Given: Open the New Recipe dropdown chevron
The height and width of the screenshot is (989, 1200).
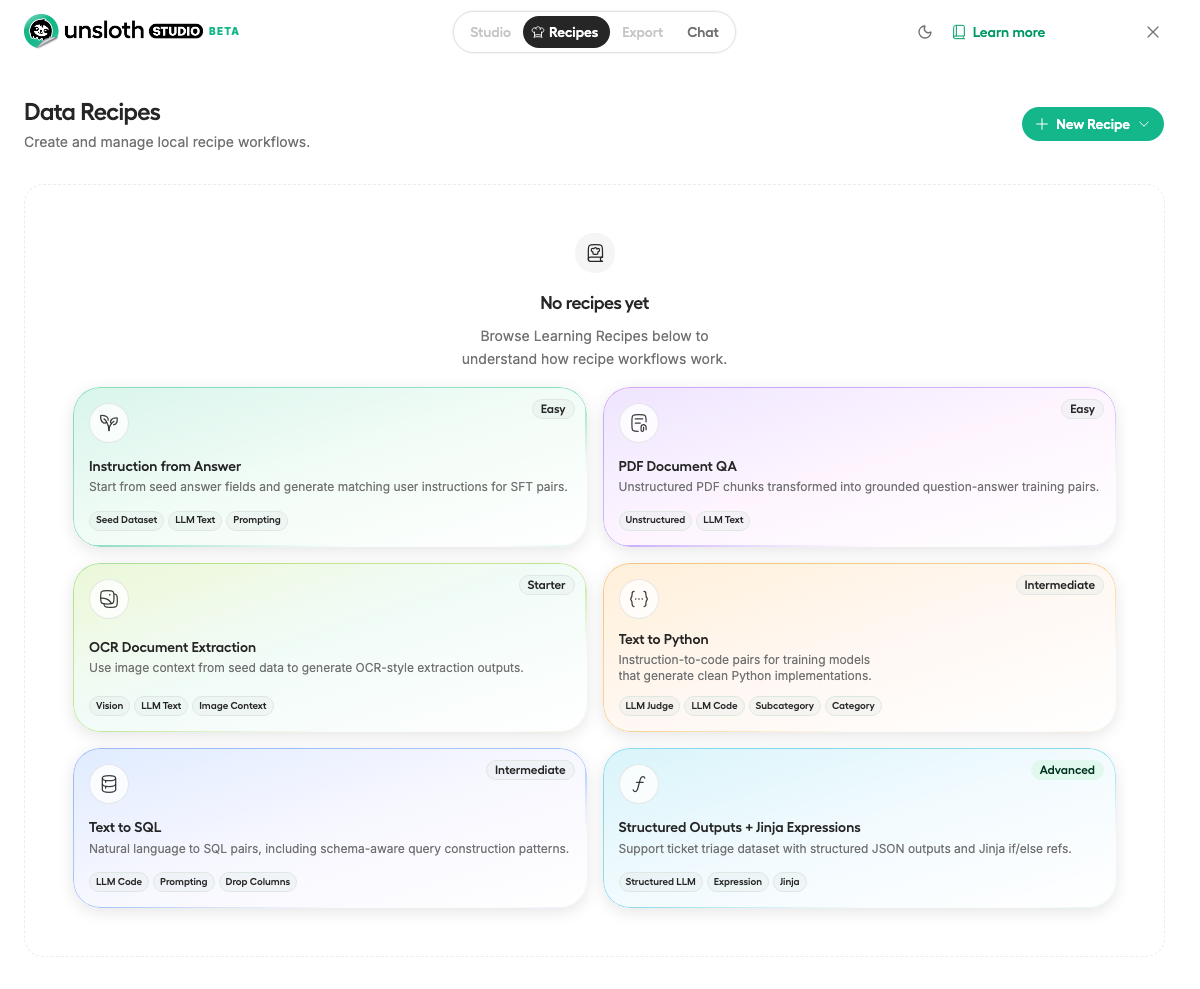Looking at the screenshot, I should (1145, 125).
